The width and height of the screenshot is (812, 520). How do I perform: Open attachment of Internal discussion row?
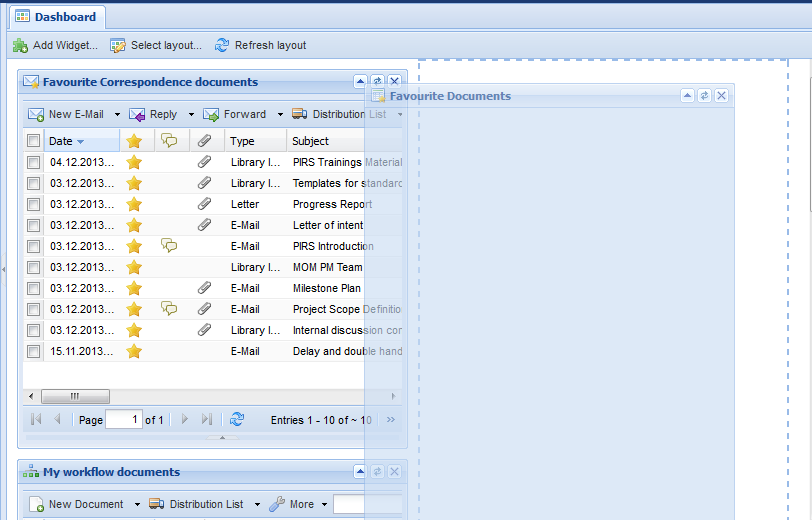pyautogui.click(x=205, y=330)
